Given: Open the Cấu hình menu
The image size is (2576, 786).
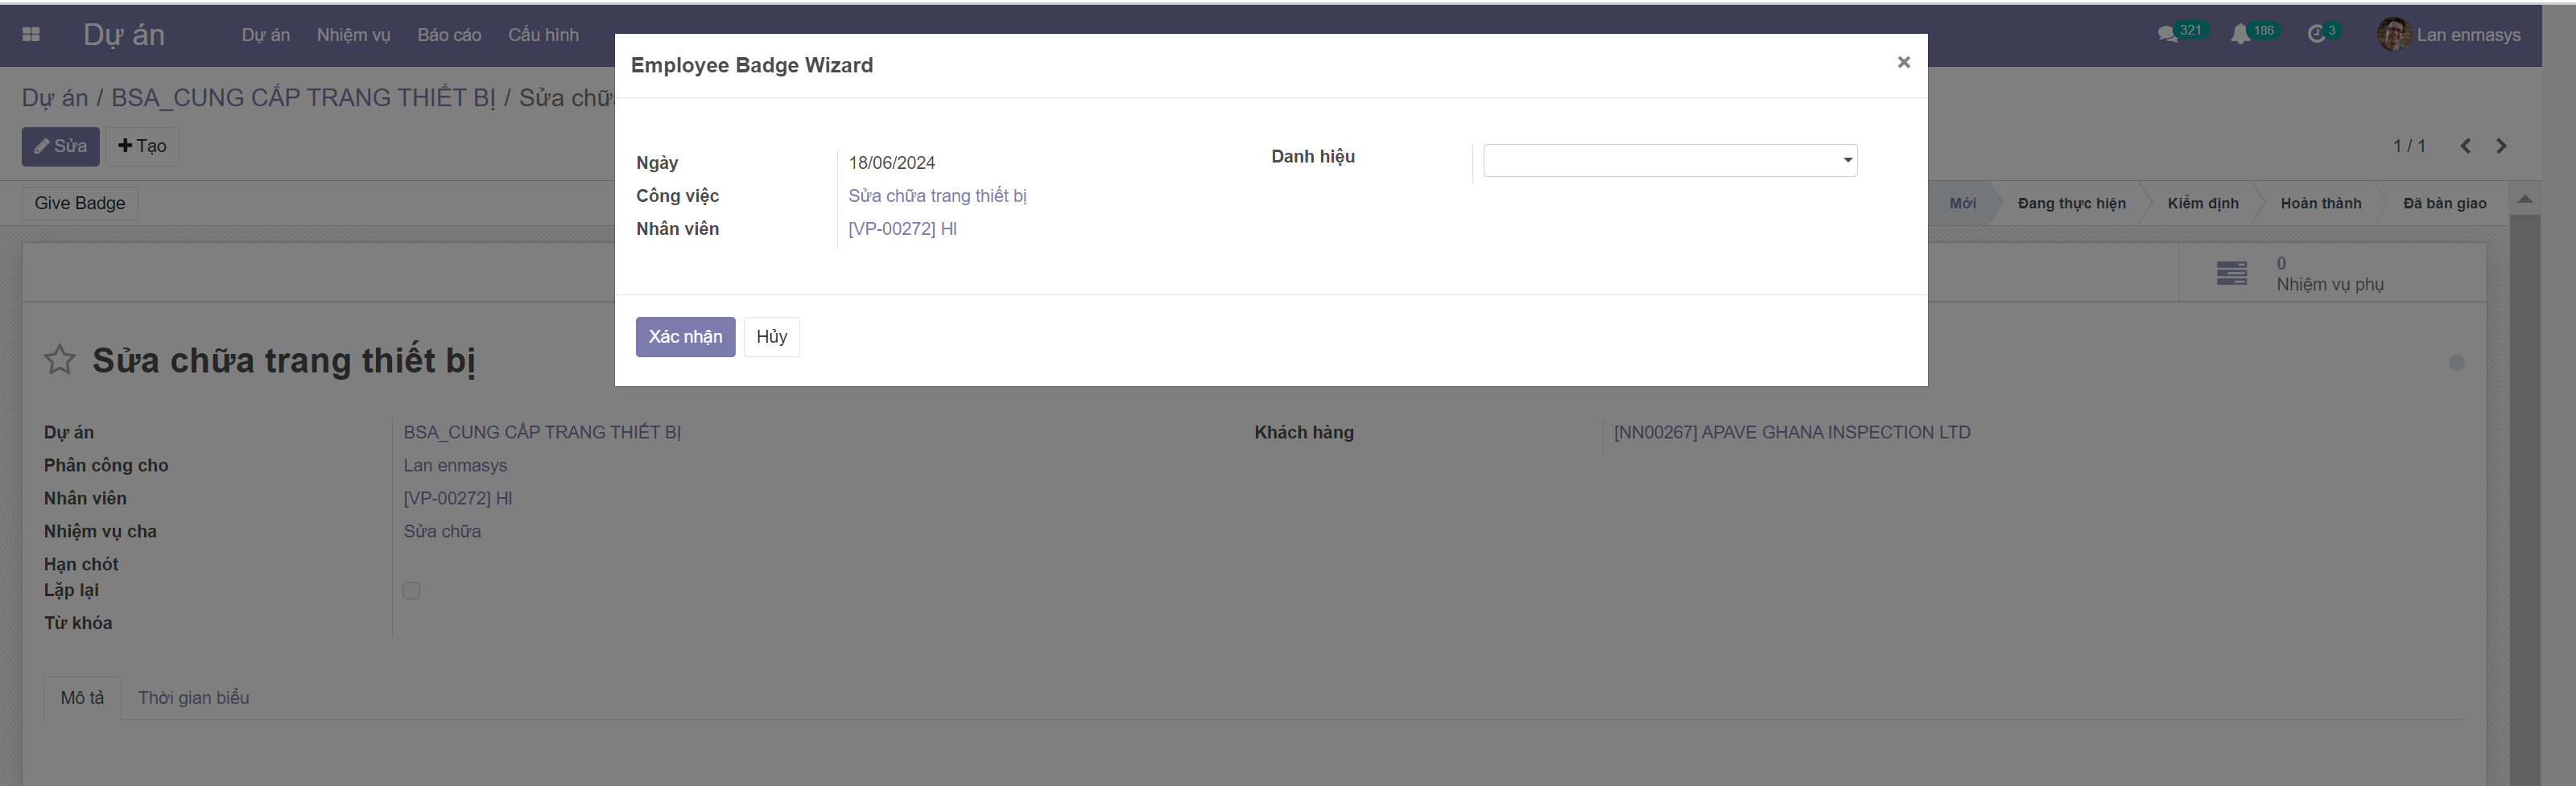Looking at the screenshot, I should click(543, 35).
